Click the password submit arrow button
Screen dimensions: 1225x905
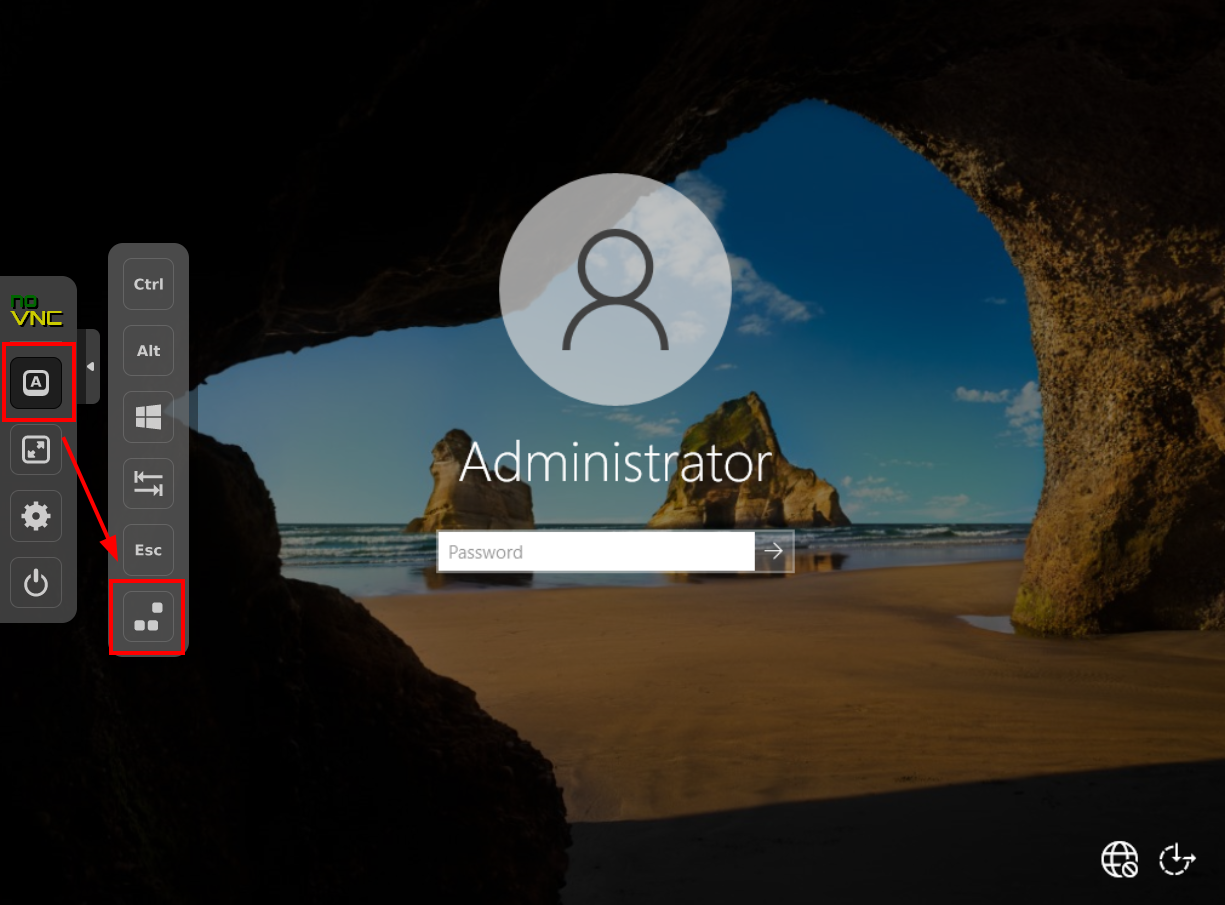coord(774,551)
